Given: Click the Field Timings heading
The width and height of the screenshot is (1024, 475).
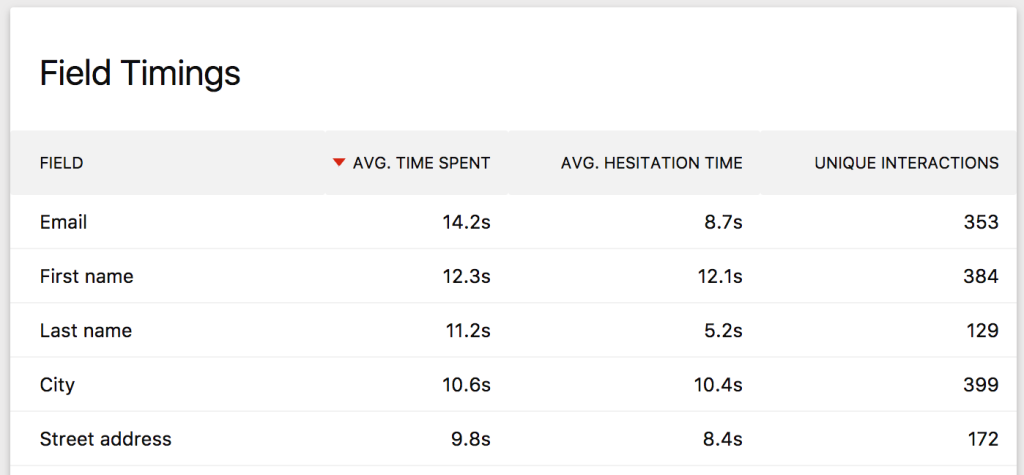Looking at the screenshot, I should tap(140, 73).
